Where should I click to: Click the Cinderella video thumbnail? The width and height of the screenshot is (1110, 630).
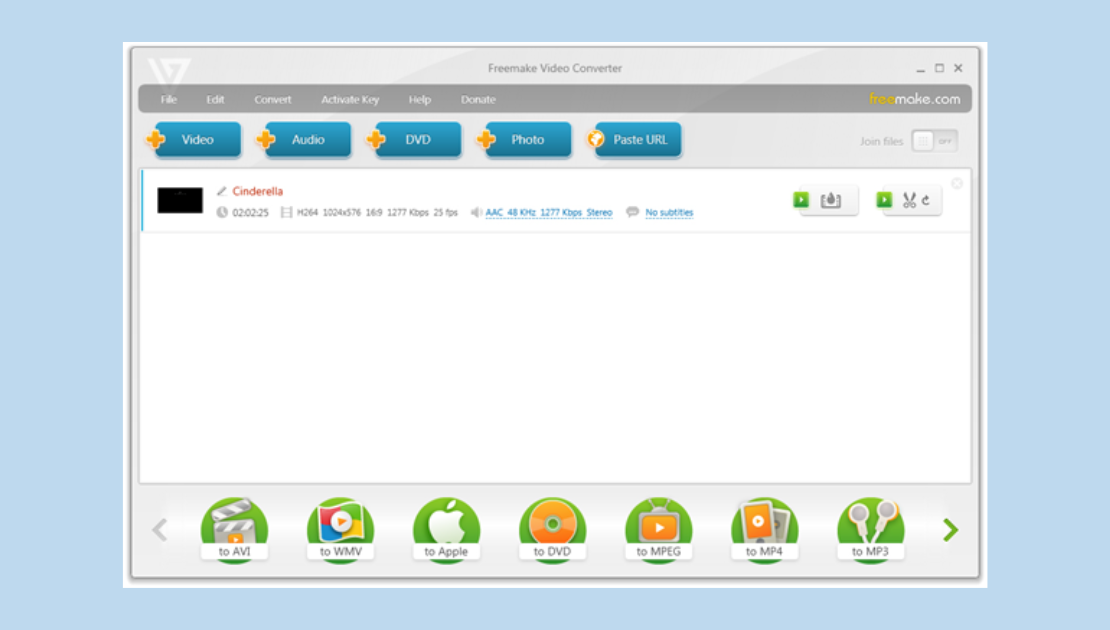tap(180, 200)
